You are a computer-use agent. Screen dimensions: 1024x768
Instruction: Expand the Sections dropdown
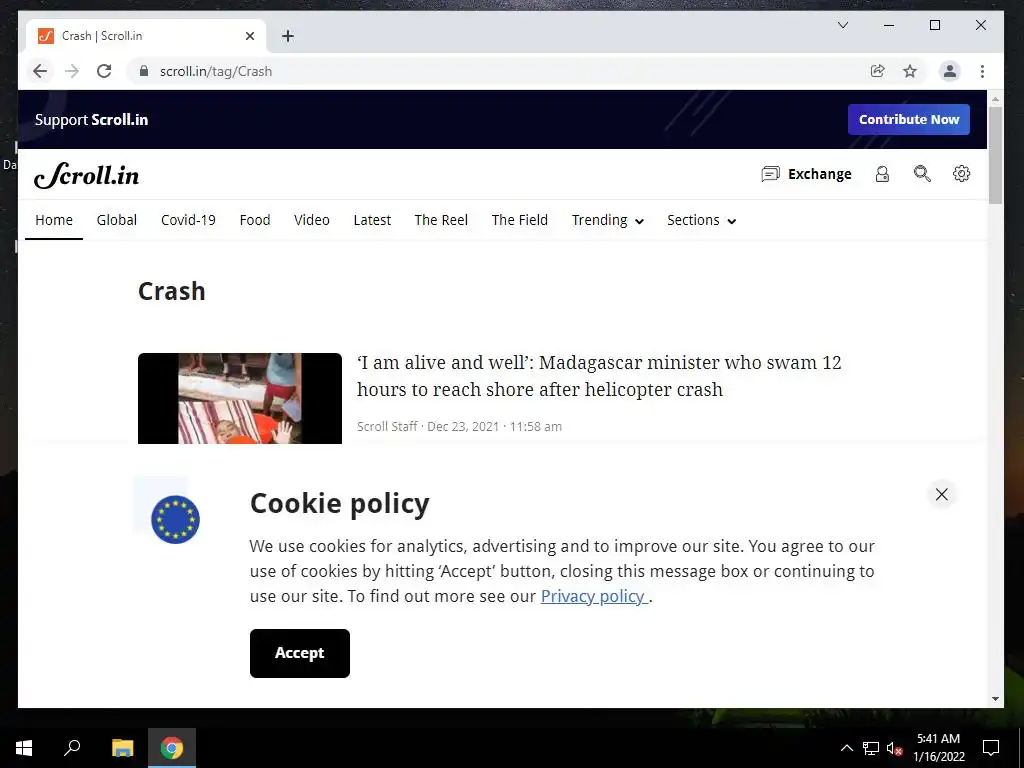tap(701, 220)
